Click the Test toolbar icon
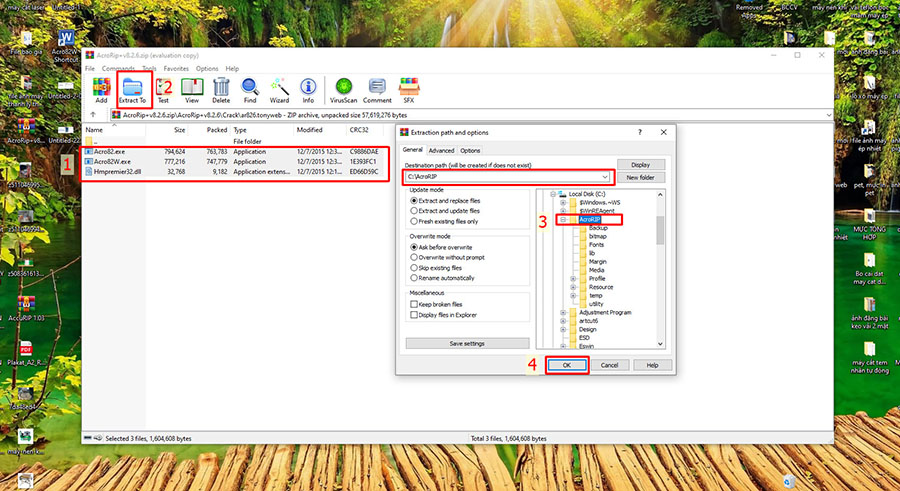 click(164, 90)
